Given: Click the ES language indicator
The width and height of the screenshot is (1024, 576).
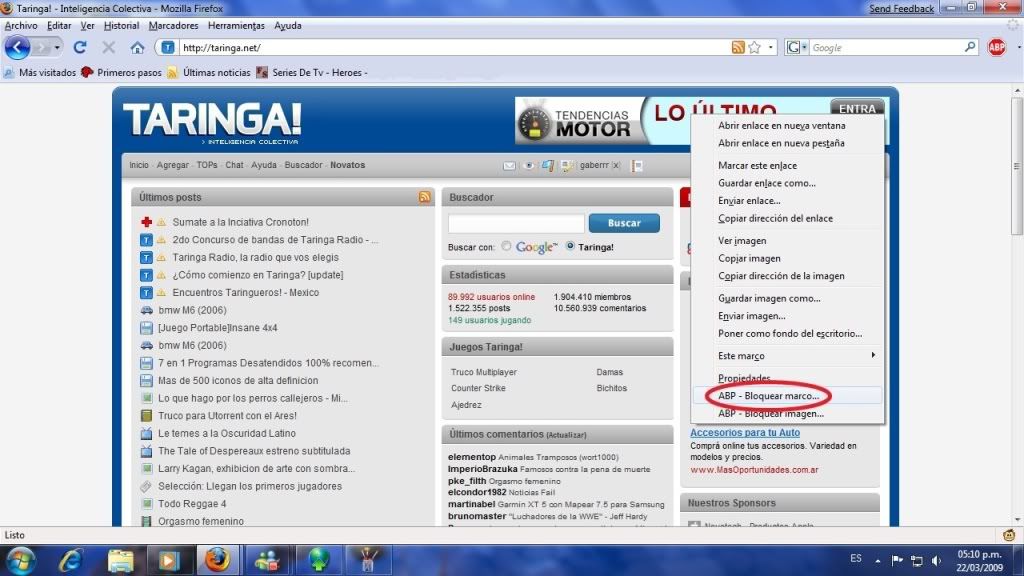Looking at the screenshot, I should (856, 558).
